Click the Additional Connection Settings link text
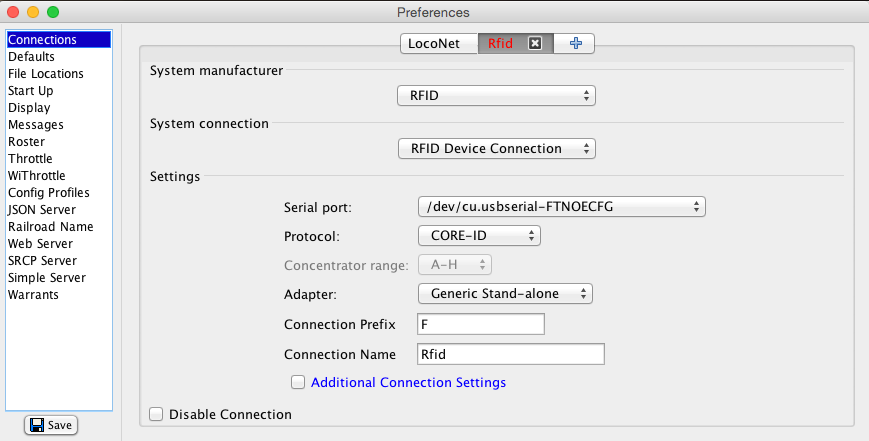The width and height of the screenshot is (869, 441). (408, 382)
